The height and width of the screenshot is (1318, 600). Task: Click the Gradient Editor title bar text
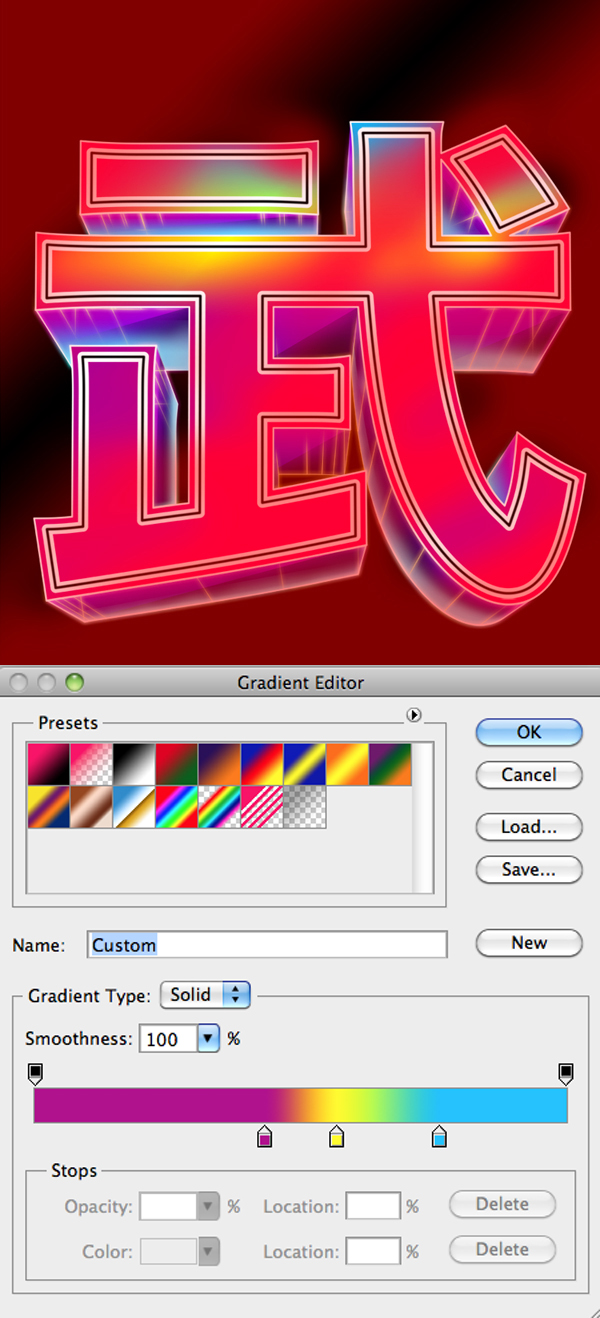[301, 683]
